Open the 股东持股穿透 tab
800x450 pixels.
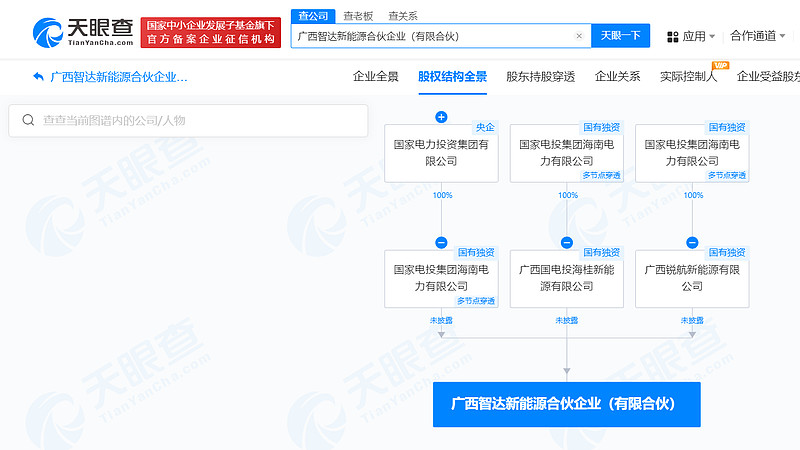click(x=541, y=77)
